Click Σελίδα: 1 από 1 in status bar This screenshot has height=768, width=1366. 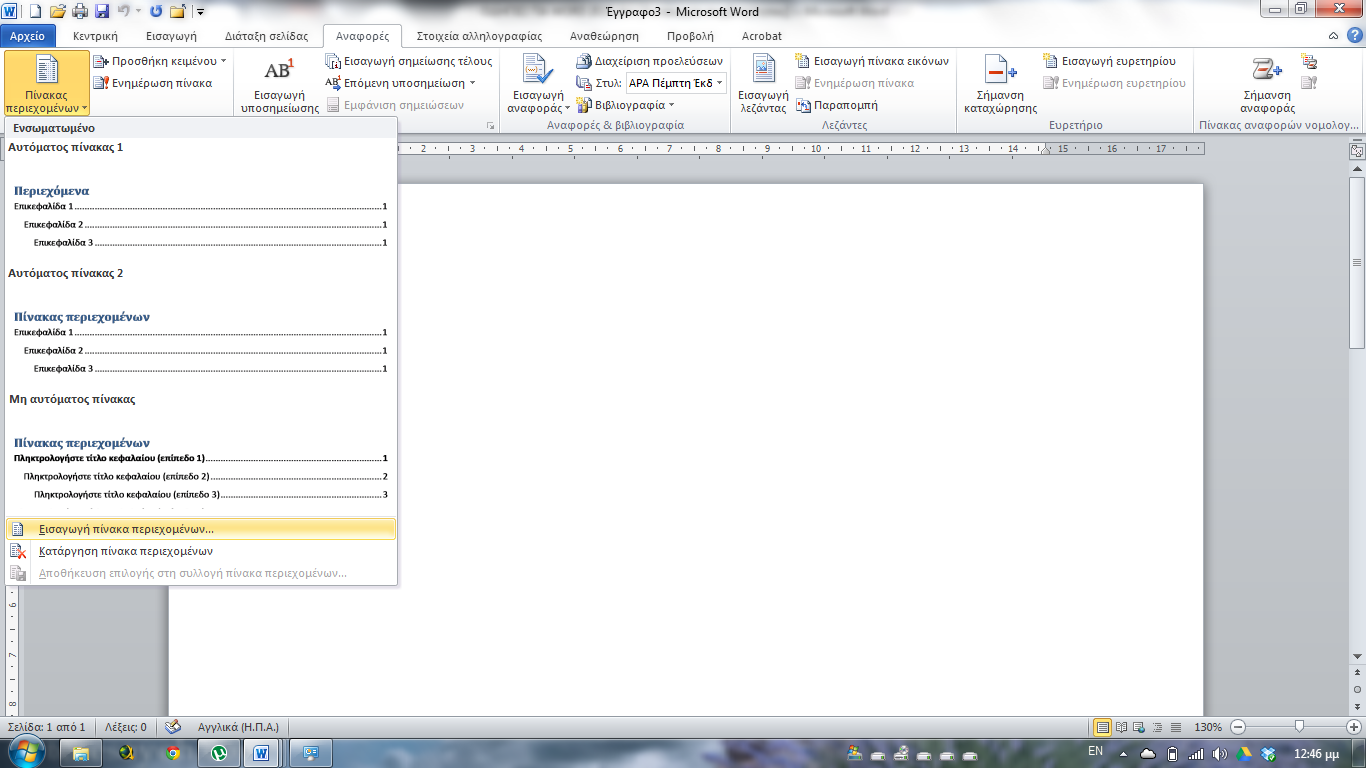pos(47,727)
